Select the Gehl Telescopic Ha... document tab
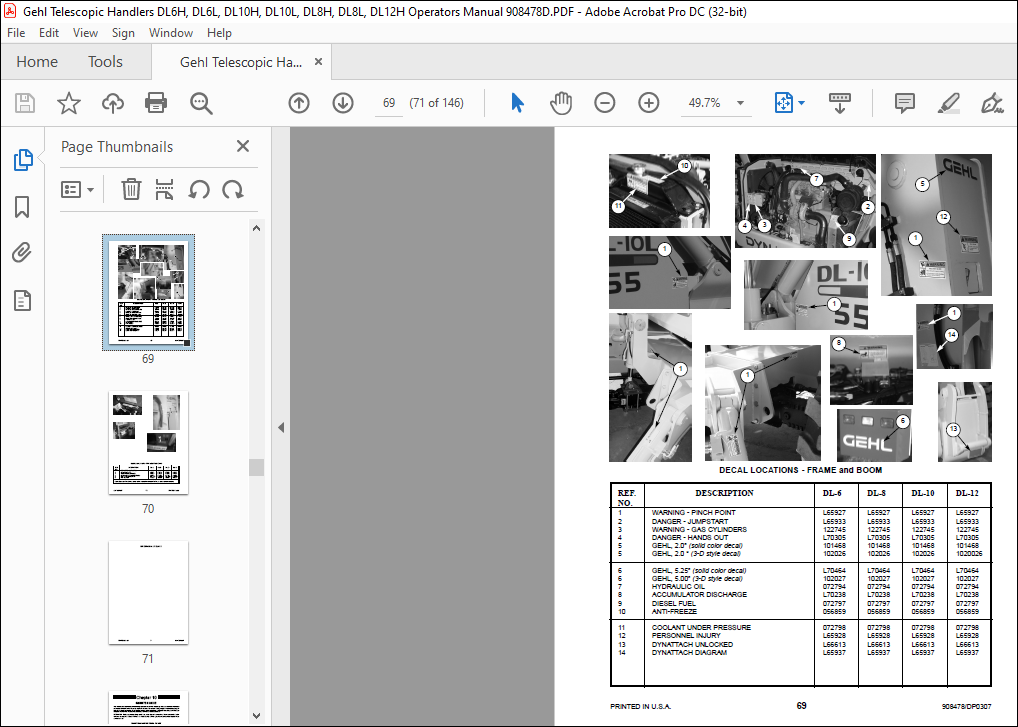The width and height of the screenshot is (1018, 727). [x=241, y=62]
